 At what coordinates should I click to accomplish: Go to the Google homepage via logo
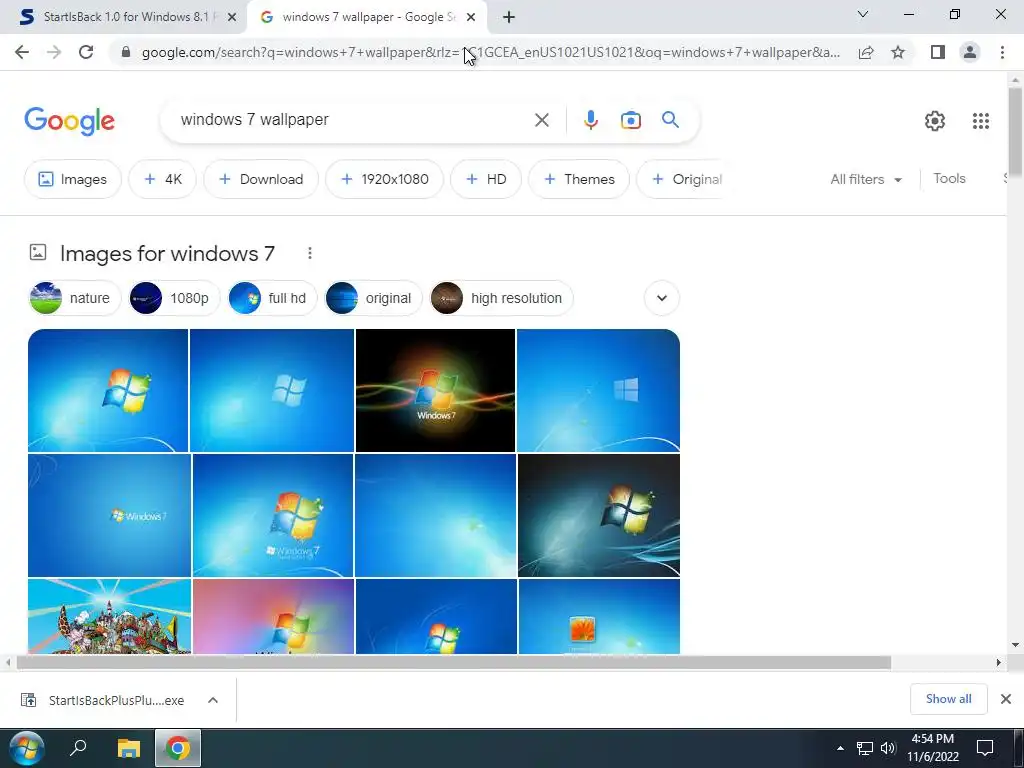(70, 121)
